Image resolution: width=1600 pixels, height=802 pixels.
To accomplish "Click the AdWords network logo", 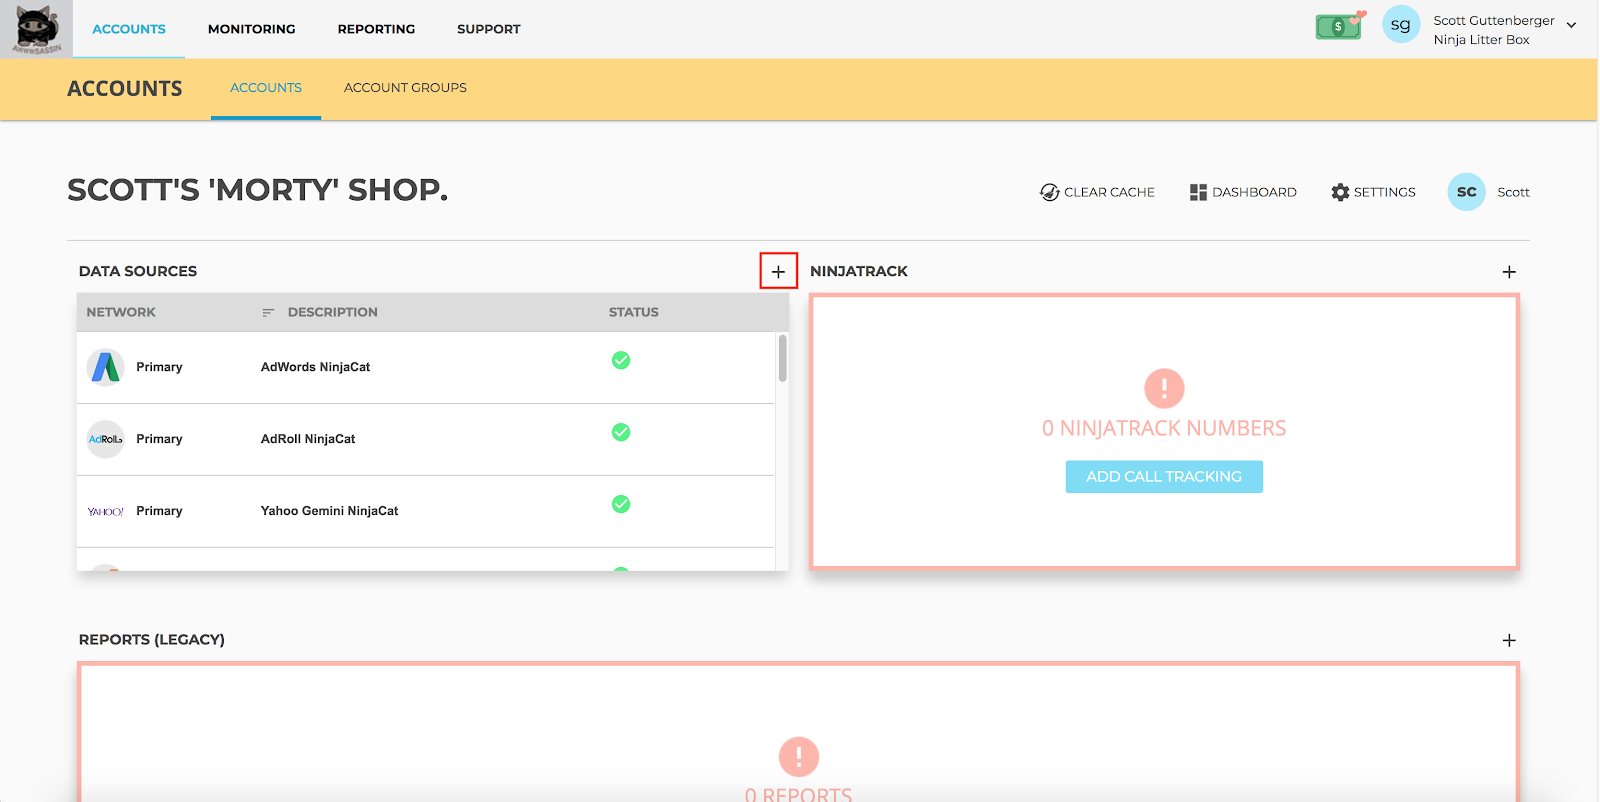I will coord(105,367).
